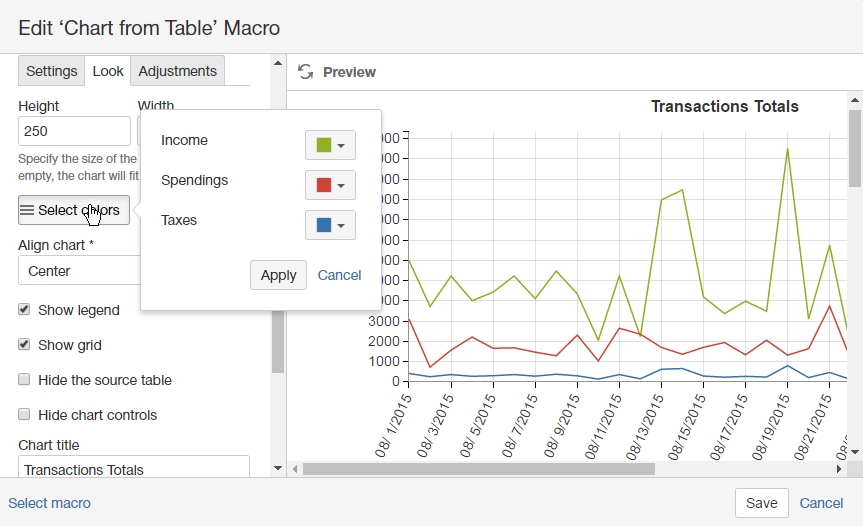
Task: Open the Taxes color dropdown
Action: [x=330, y=225]
